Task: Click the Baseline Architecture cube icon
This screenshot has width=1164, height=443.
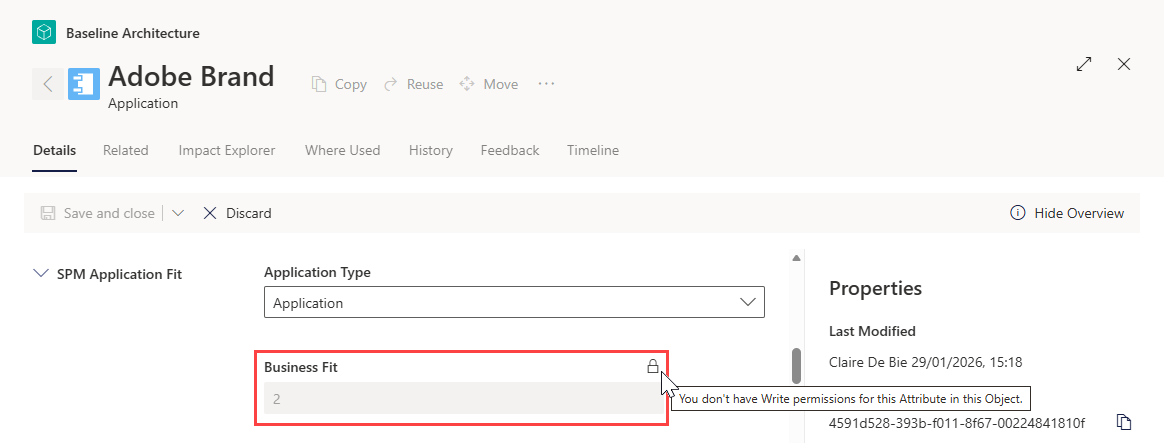Action: tap(45, 33)
